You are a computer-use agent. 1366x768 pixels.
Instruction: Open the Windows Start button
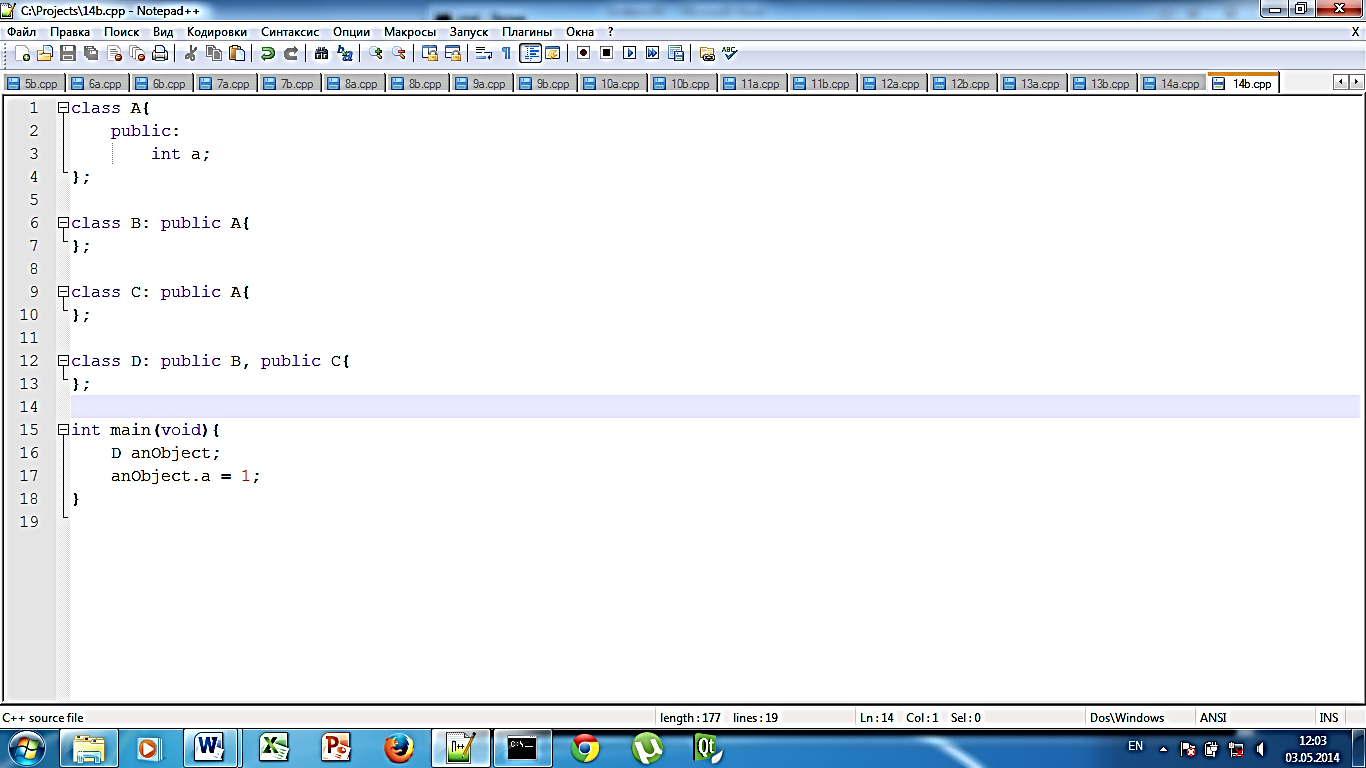click(28, 748)
